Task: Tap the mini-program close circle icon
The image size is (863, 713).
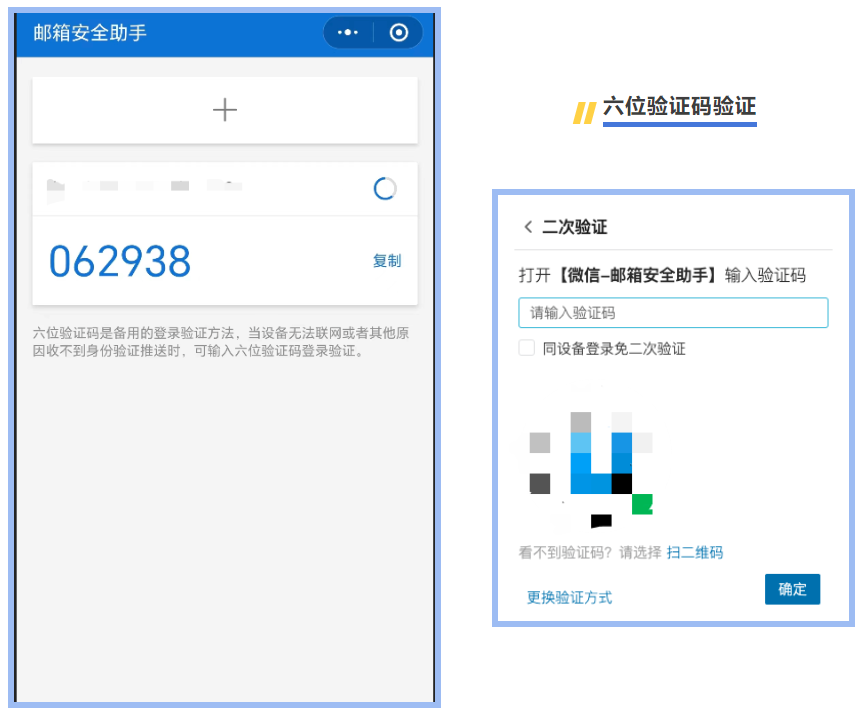Action: coord(399,33)
